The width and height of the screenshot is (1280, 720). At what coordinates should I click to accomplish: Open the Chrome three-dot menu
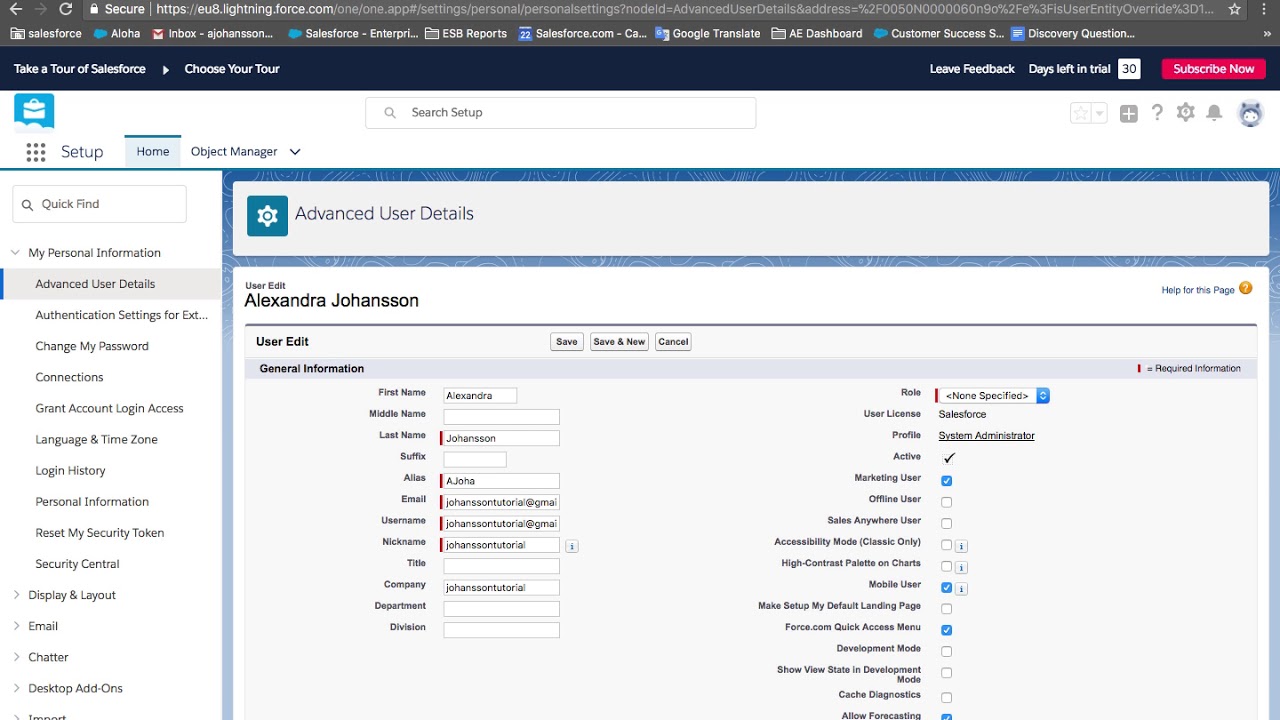(x=1263, y=9)
